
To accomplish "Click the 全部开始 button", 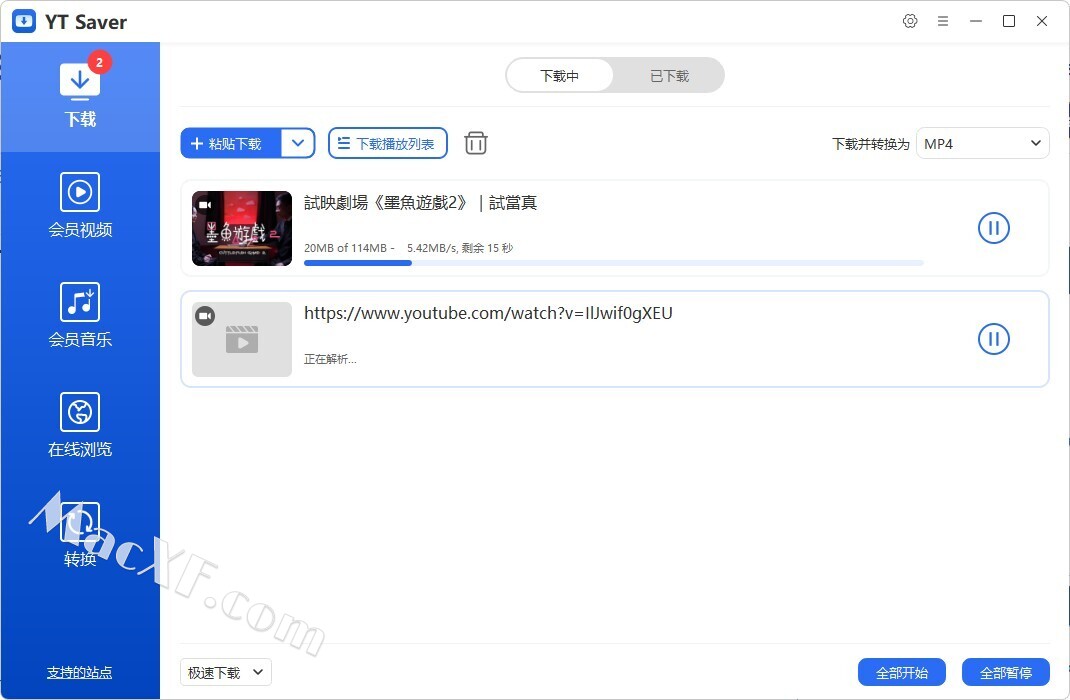I will (901, 673).
